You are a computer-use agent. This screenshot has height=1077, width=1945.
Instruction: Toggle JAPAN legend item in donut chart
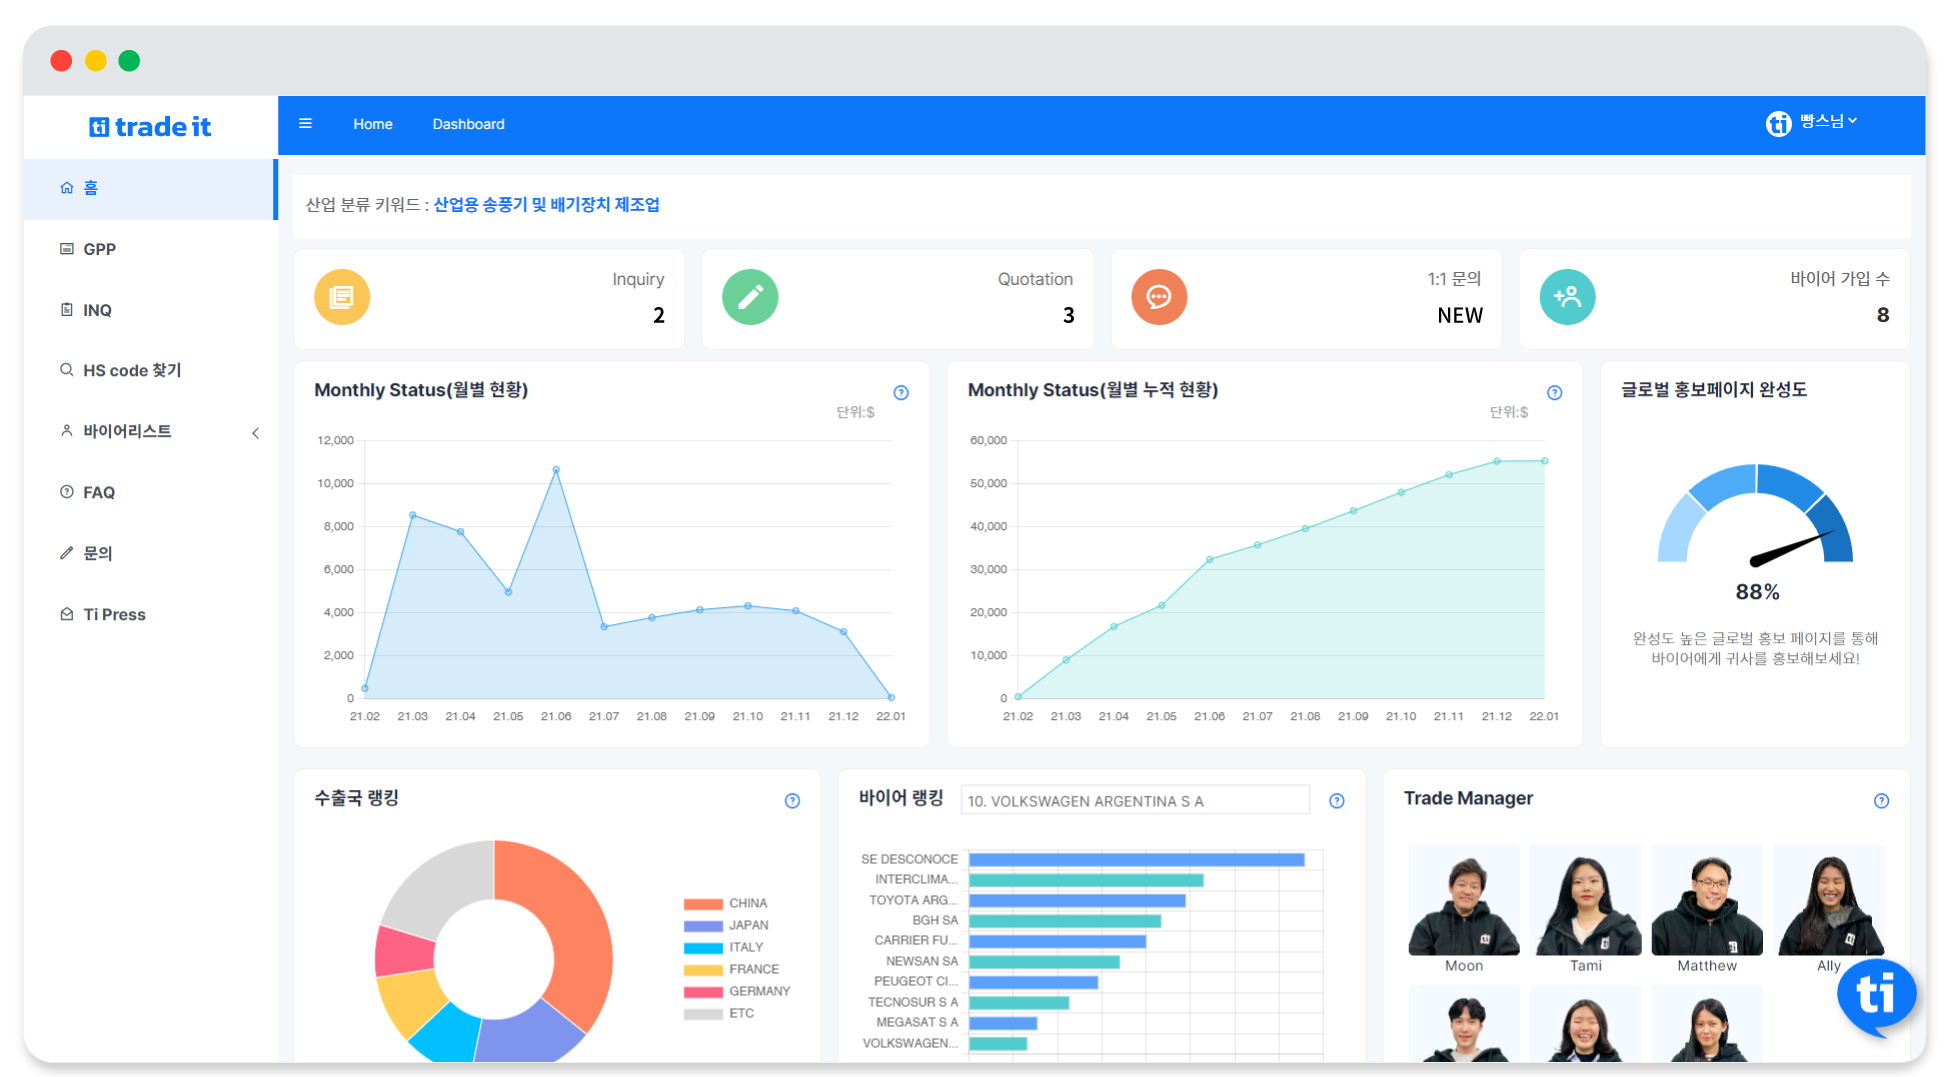[x=726, y=926]
